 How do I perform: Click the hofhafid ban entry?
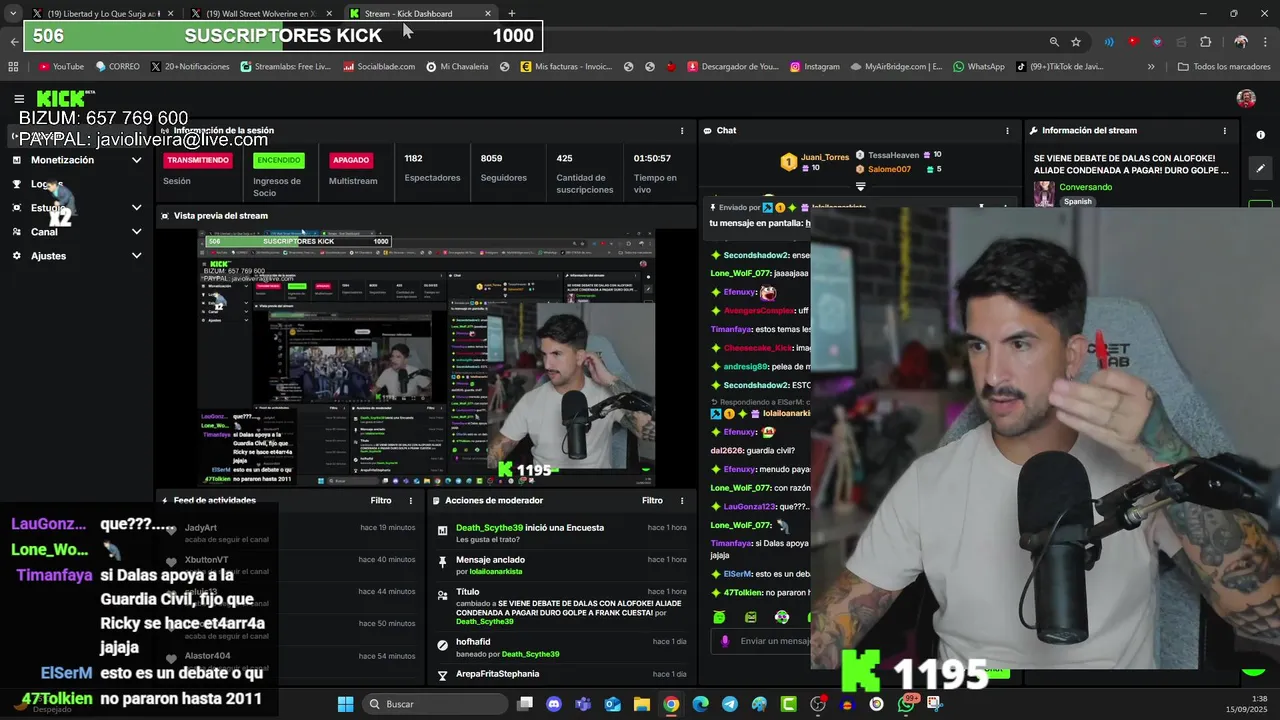coord(562,647)
